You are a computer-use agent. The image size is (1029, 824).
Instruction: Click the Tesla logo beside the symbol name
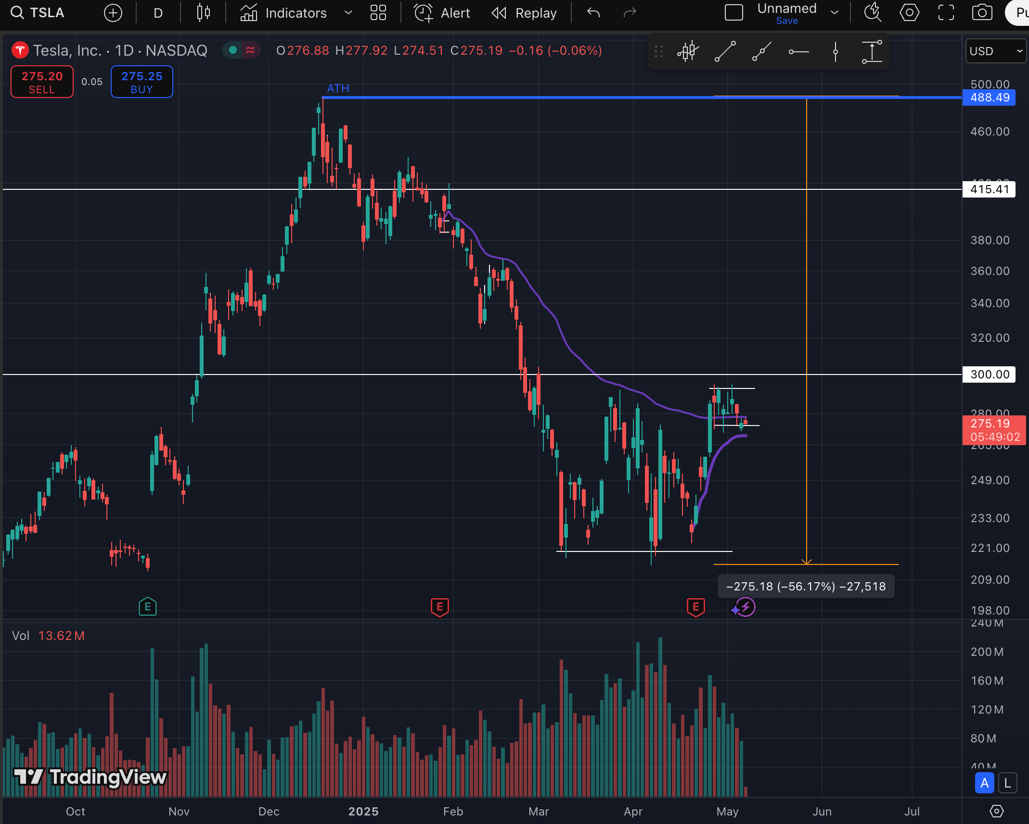coord(20,51)
